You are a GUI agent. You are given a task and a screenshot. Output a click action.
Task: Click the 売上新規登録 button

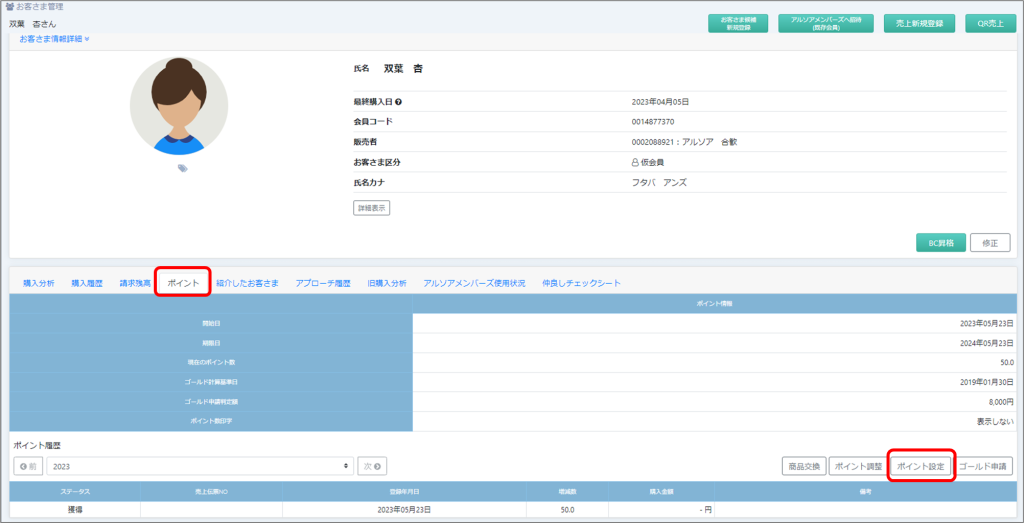coord(919,23)
